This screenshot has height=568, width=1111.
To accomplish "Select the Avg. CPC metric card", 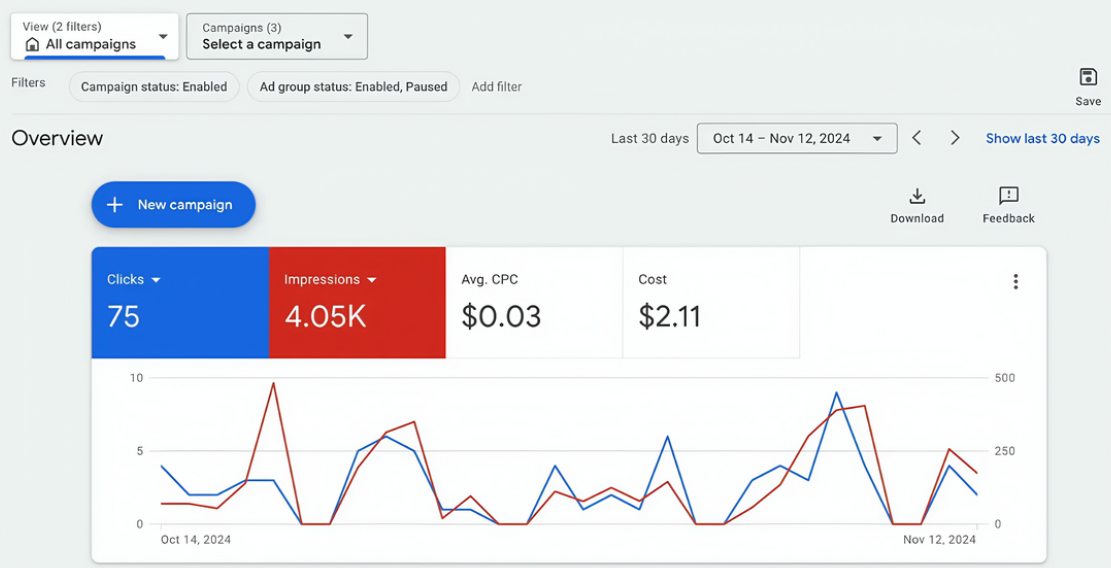I will pyautogui.click(x=534, y=302).
